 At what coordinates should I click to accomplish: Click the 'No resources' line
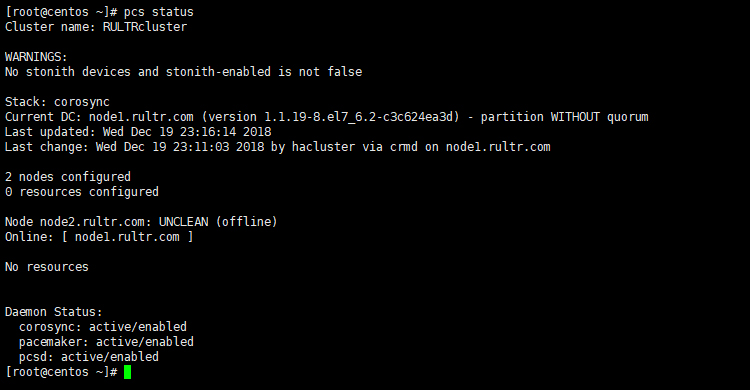(x=47, y=267)
